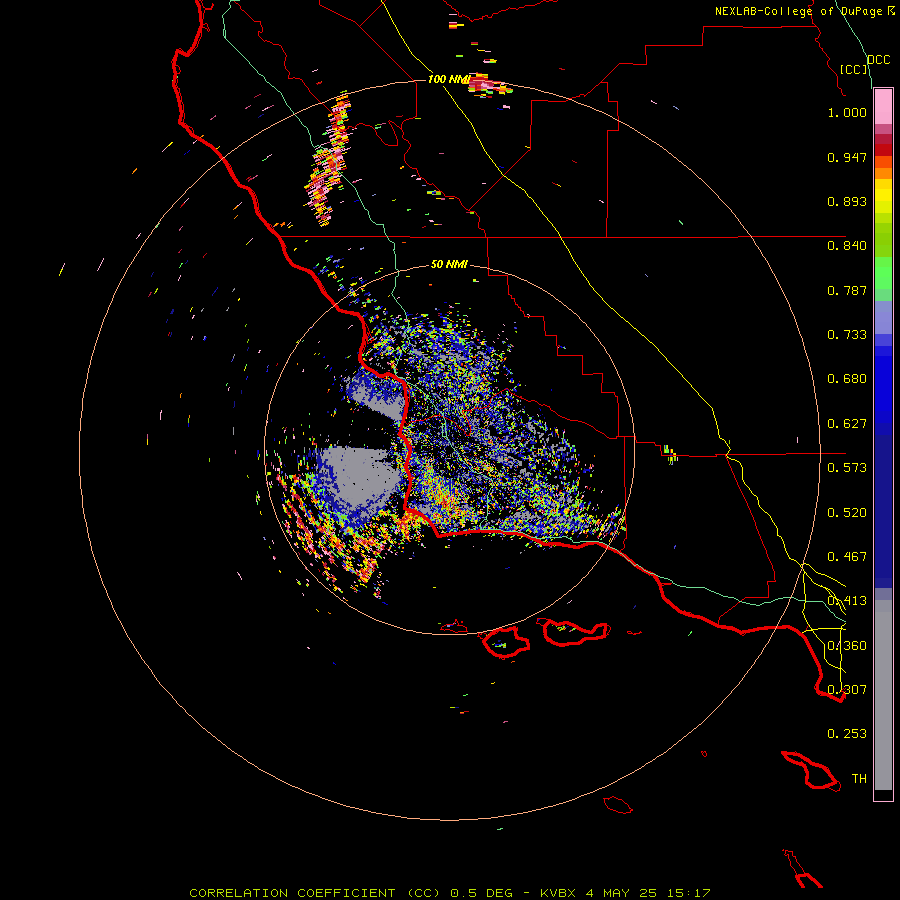Select the 0.787 legend value

tap(847, 290)
